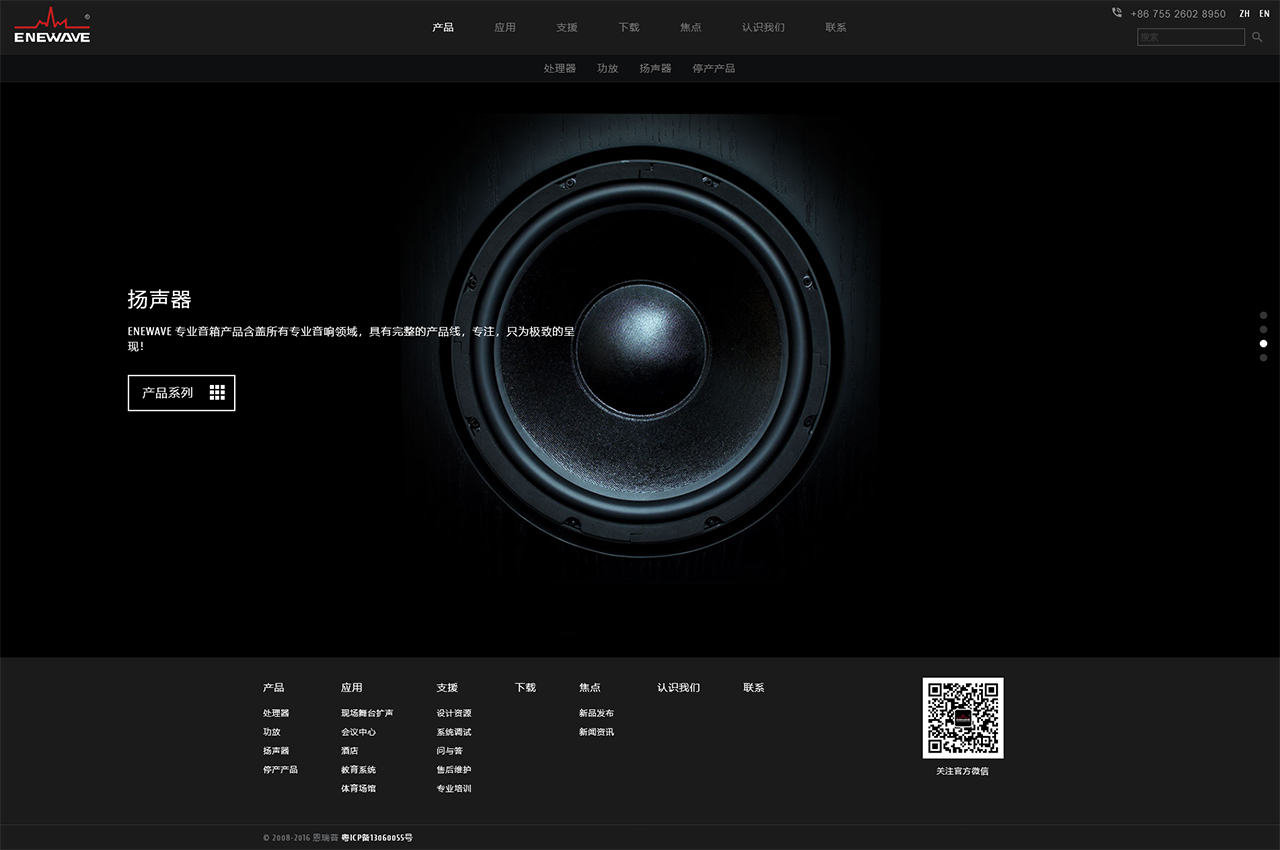
Task: Open the 产品 top navigation menu
Action: pyautogui.click(x=443, y=27)
